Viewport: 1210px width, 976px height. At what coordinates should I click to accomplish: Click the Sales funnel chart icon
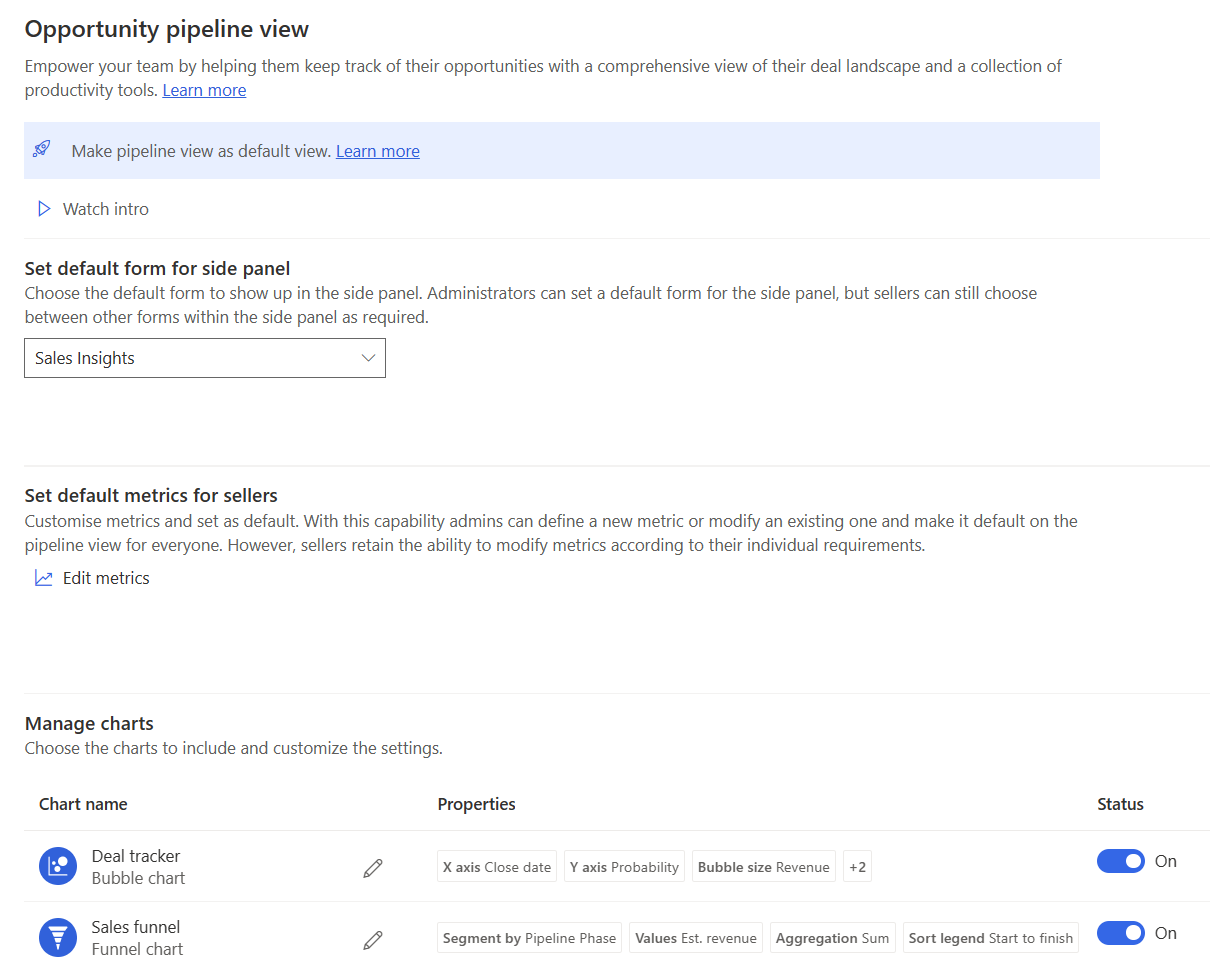pos(58,937)
